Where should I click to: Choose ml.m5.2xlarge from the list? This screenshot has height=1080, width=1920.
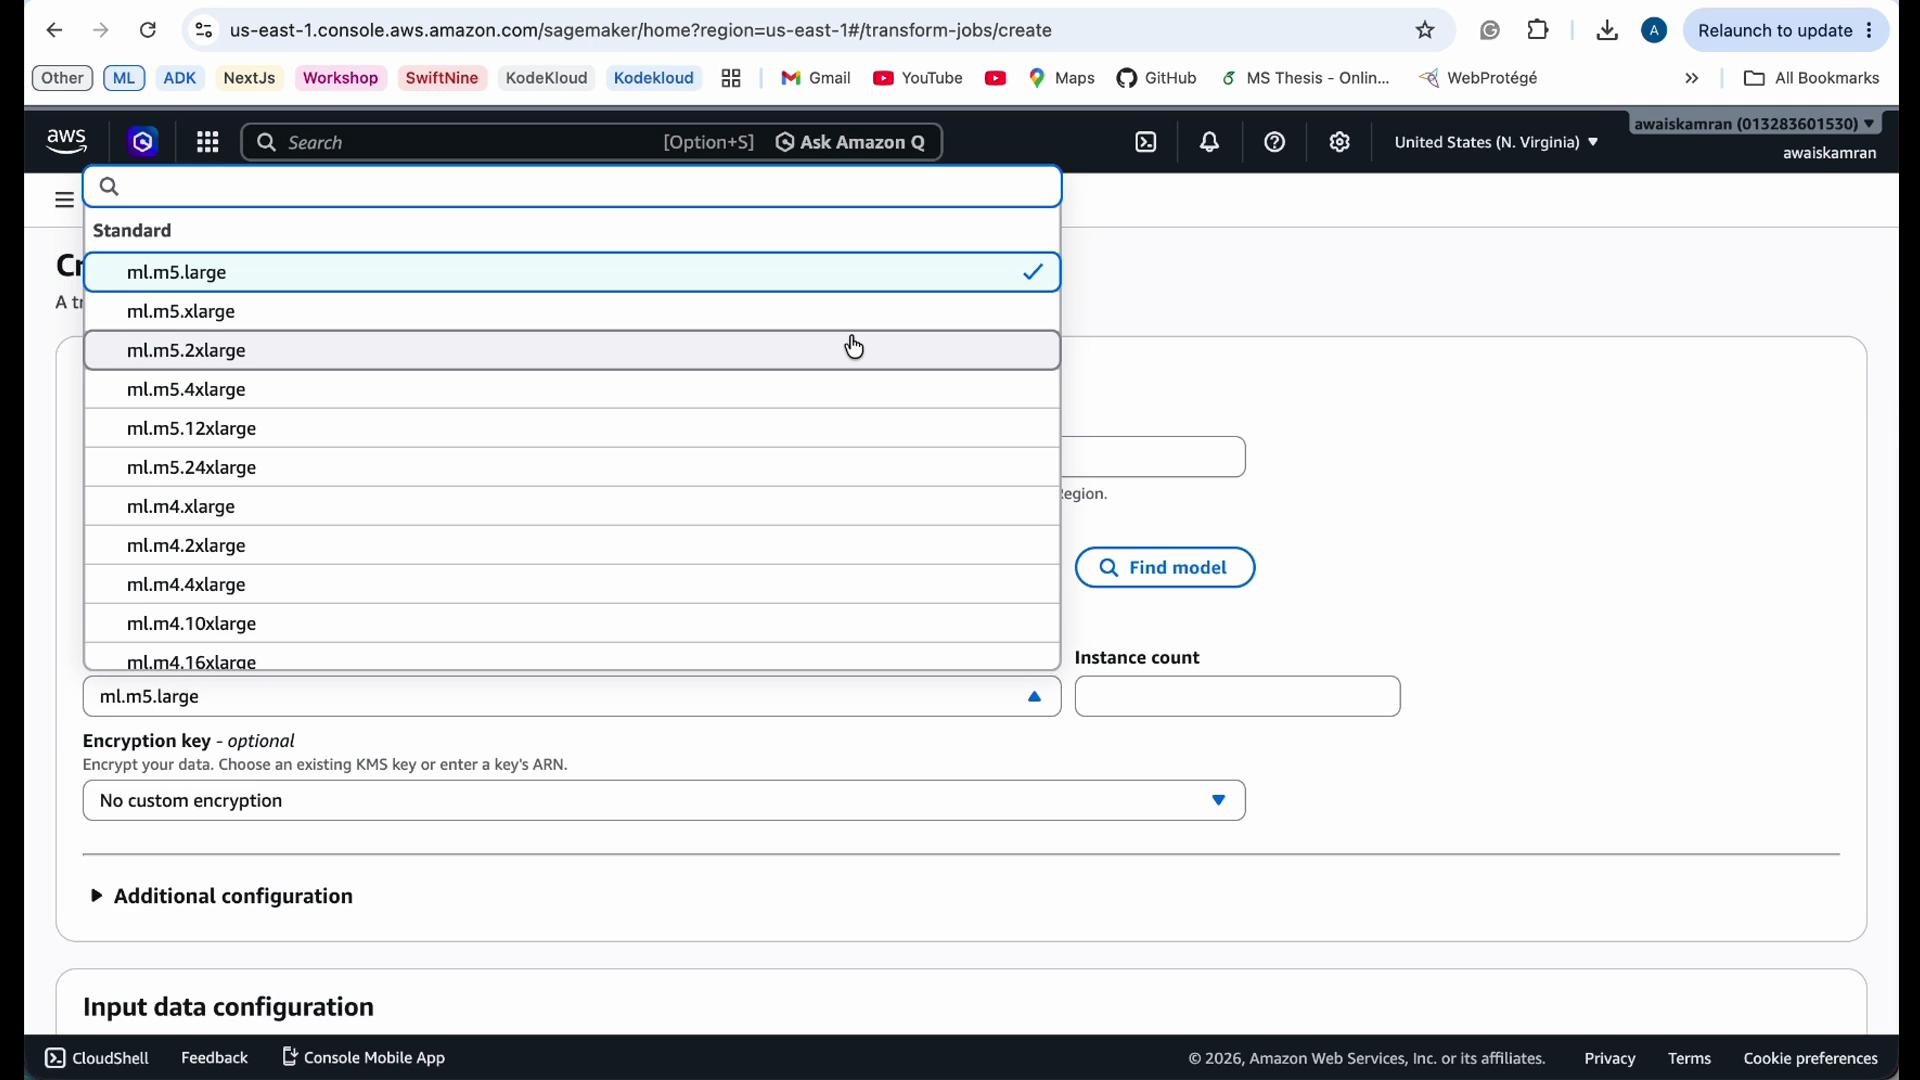(572, 351)
